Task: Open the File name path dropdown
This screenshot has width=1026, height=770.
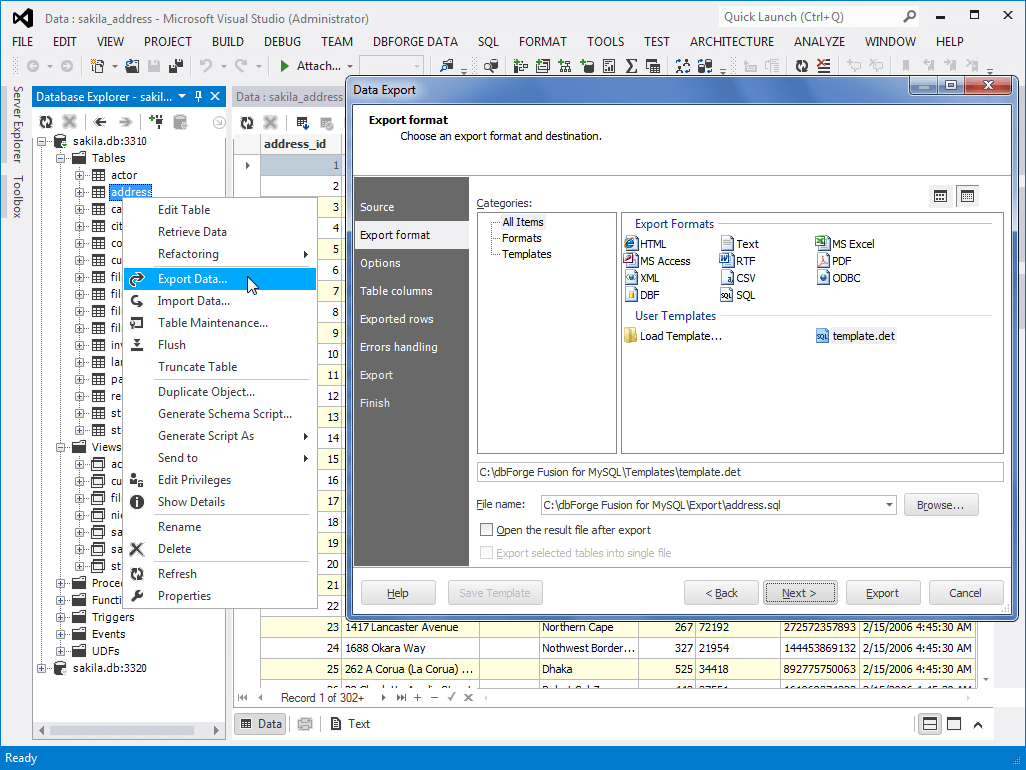Action: coord(889,504)
